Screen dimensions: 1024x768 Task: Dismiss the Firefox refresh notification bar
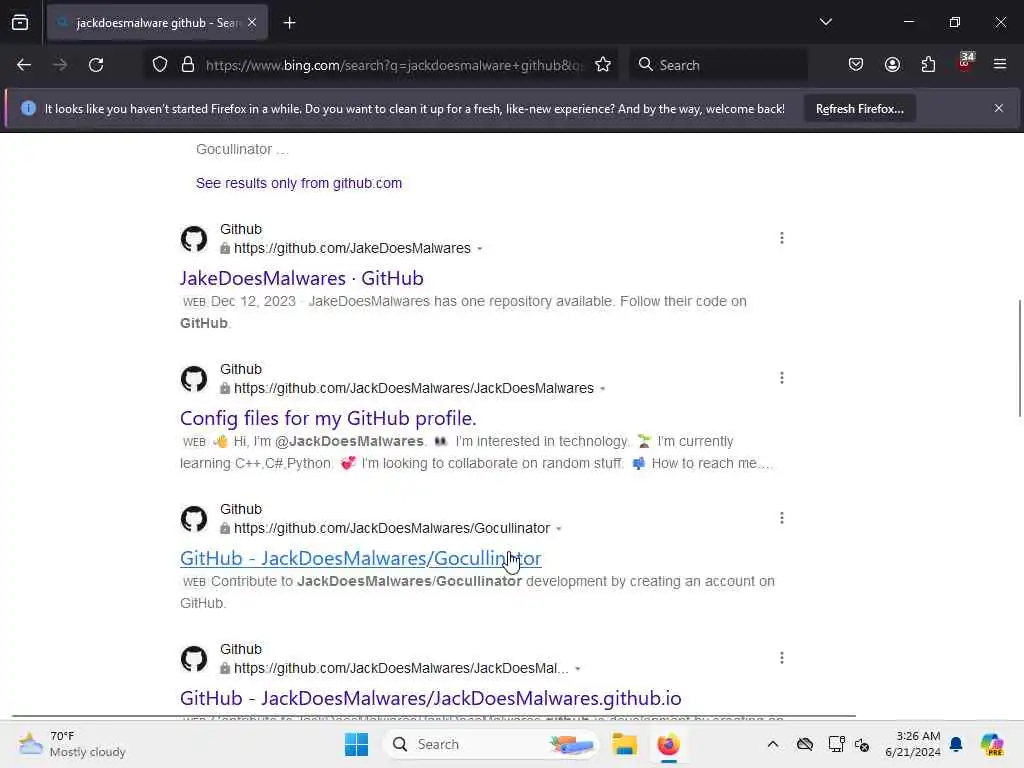point(999,108)
